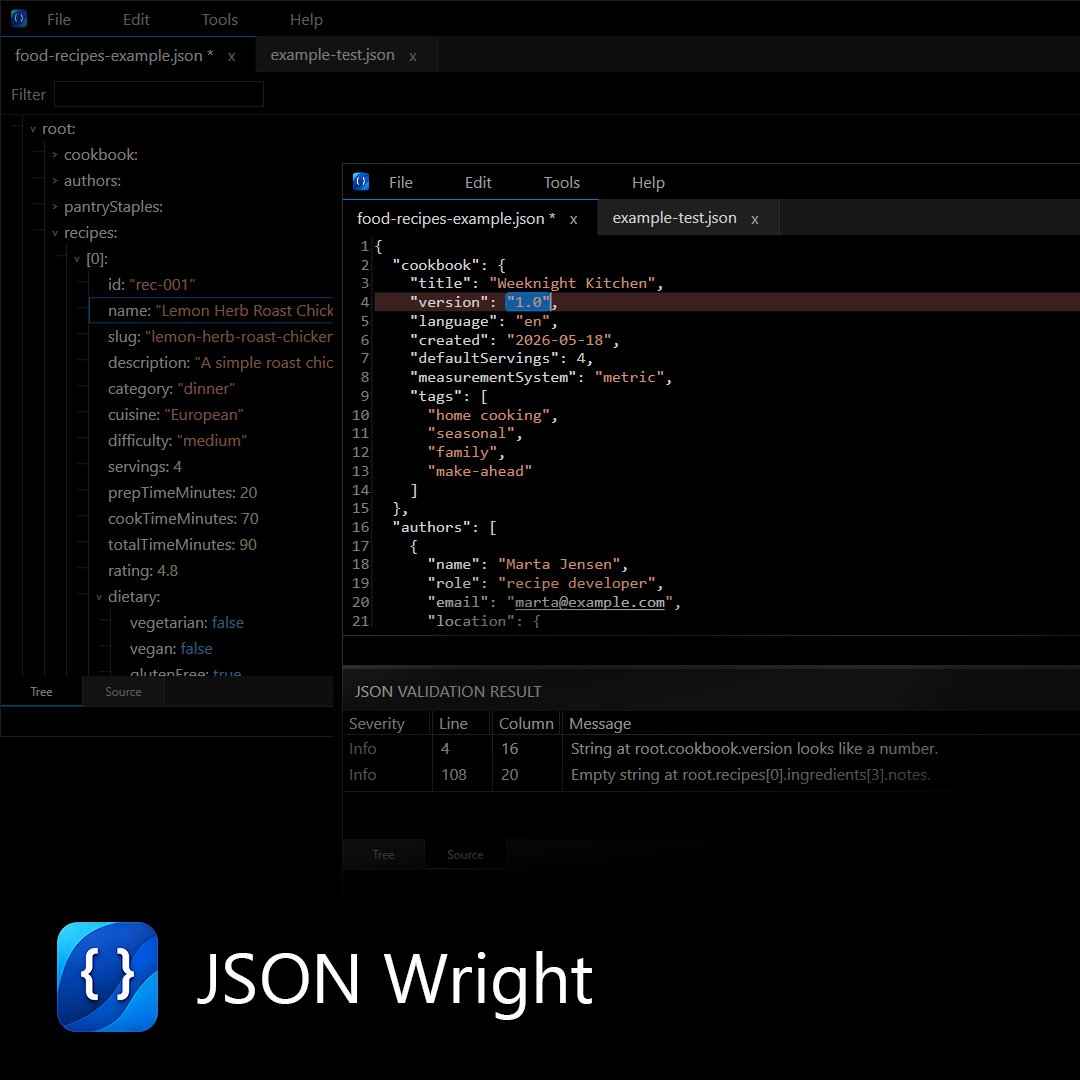
Task: Collapse the dietary node
Action: click(99, 597)
